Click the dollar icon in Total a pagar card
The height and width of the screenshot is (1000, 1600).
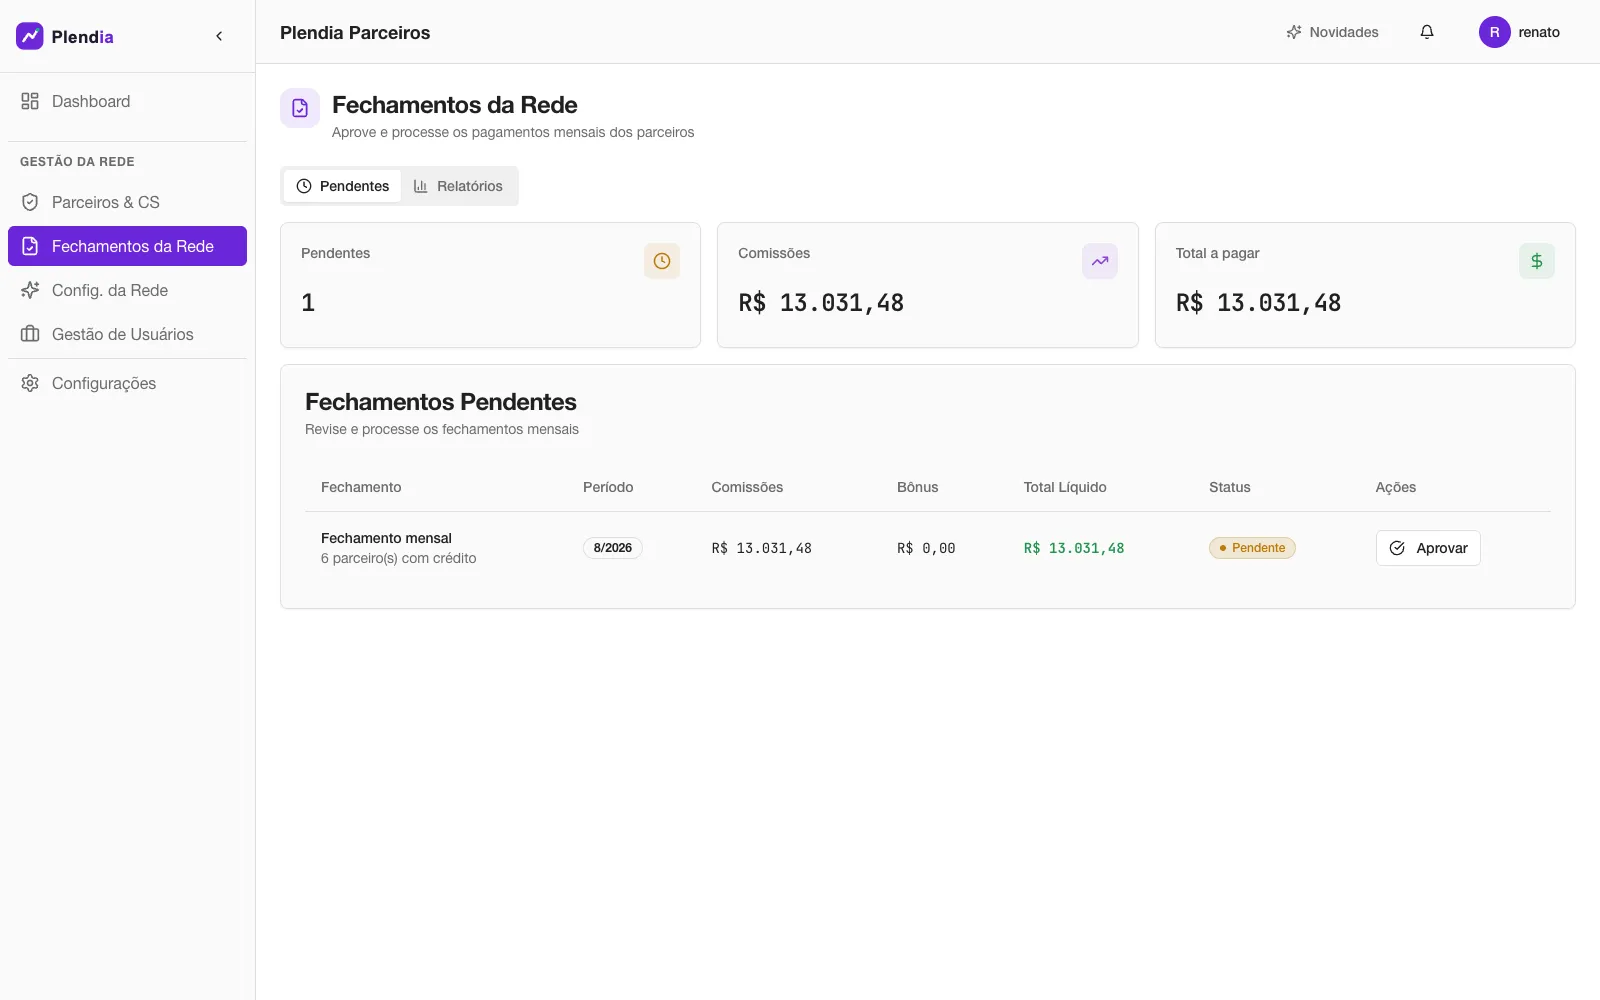pos(1537,261)
